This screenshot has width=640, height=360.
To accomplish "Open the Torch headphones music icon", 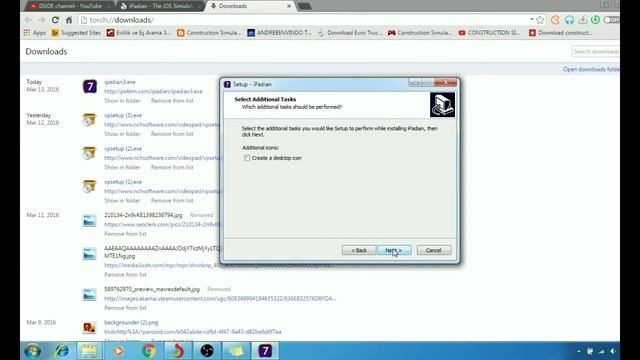I will (569, 20).
